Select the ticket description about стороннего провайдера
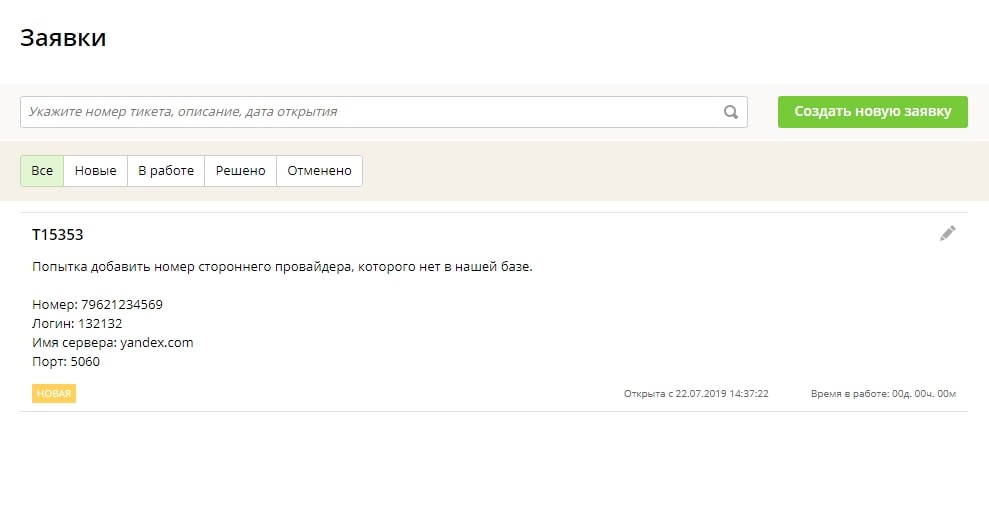Image resolution: width=989 pixels, height=523 pixels. [282, 267]
